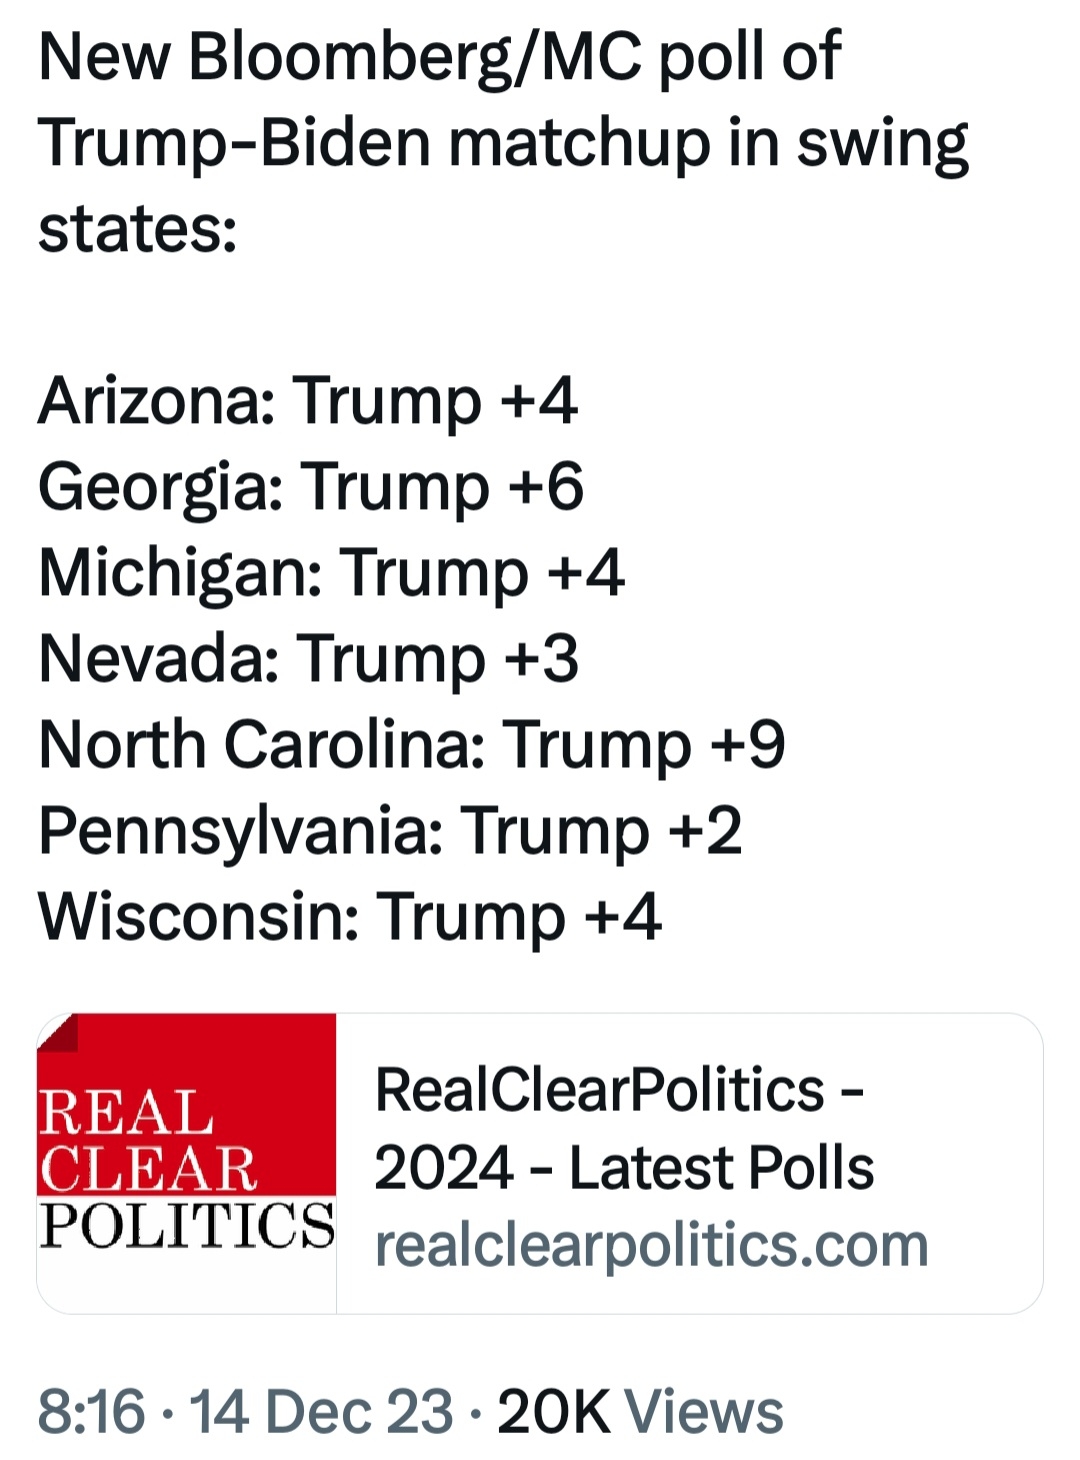Click the "Trump-Biden matchup in swing" line
Viewport: 1080px width, 1460px height.
click(504, 143)
